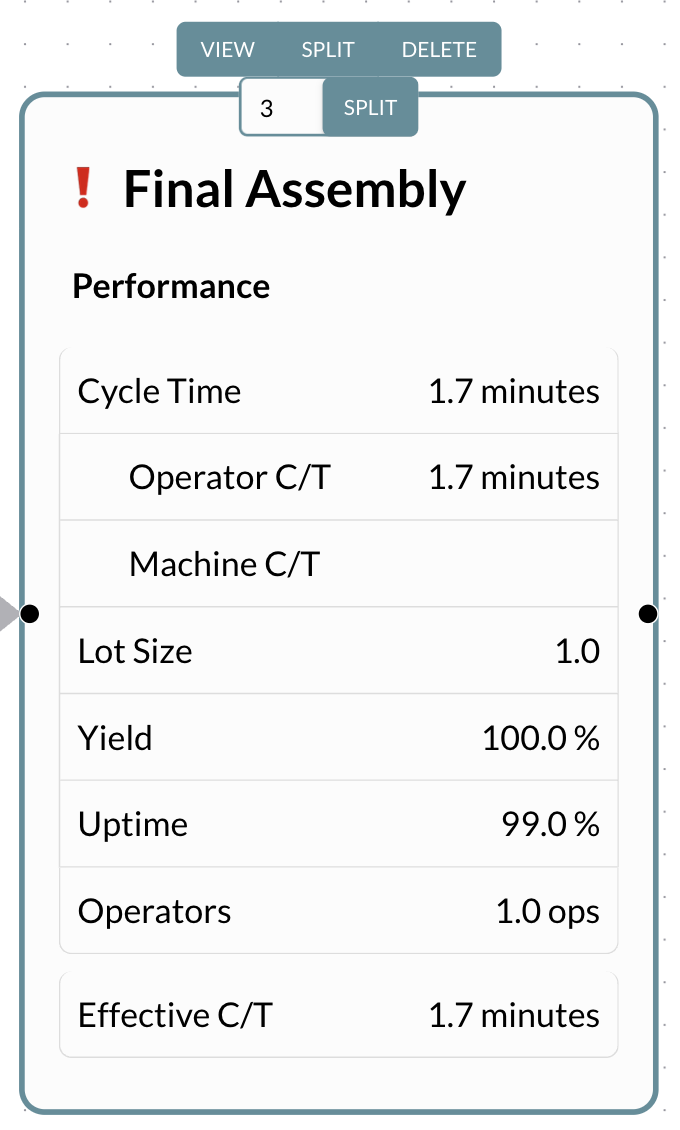Select the empty Machine C/T row

pyautogui.click(x=339, y=565)
